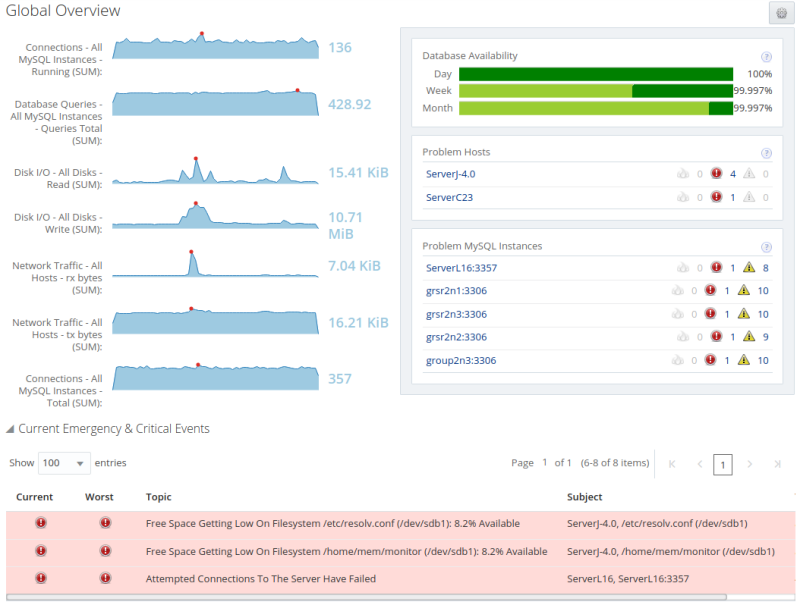Click the Disk I/O Read sparkline graph
The width and height of the screenshot is (800, 605).
pyautogui.click(x=215, y=171)
